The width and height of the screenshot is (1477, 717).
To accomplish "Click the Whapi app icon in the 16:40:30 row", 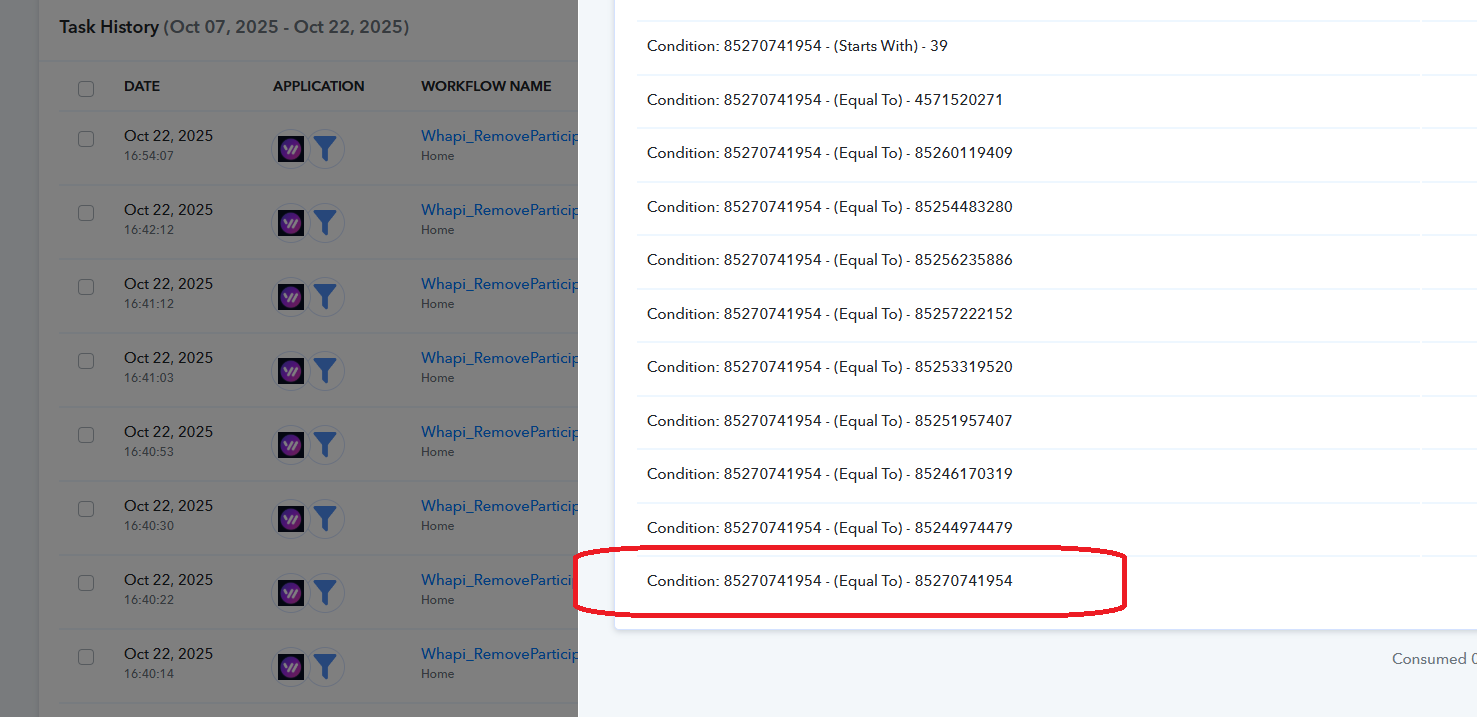I will [291, 519].
